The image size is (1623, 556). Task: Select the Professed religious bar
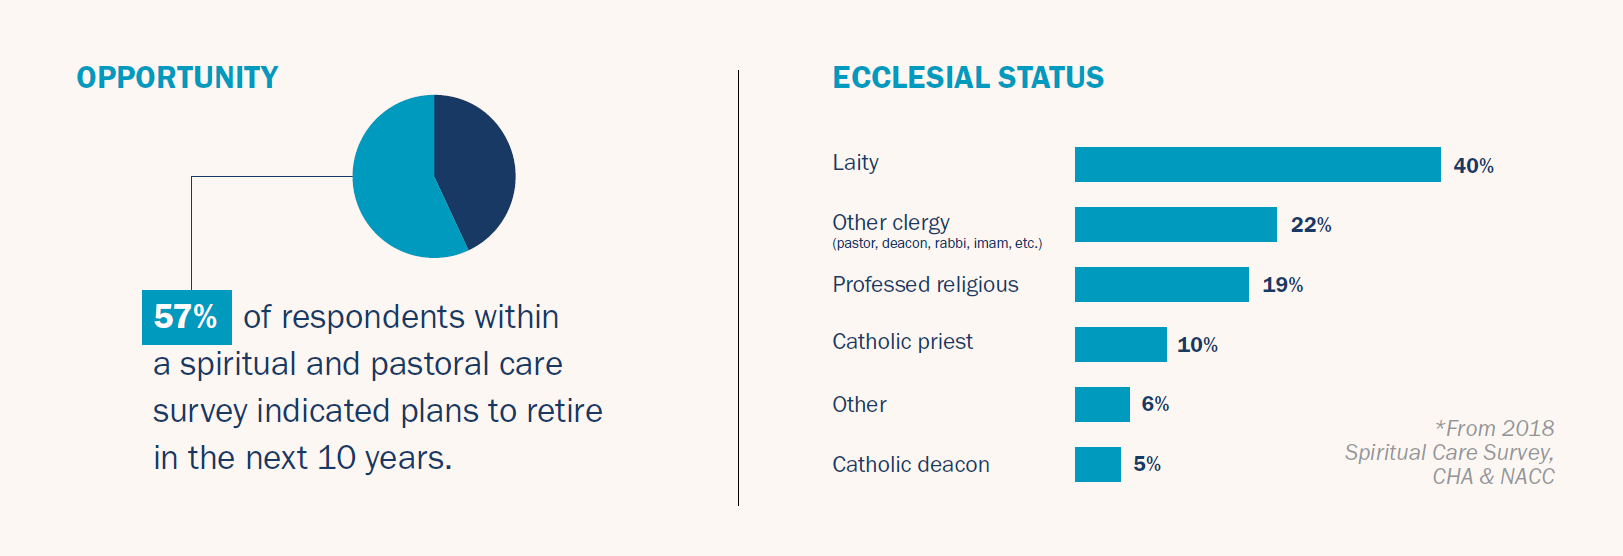[1161, 285]
